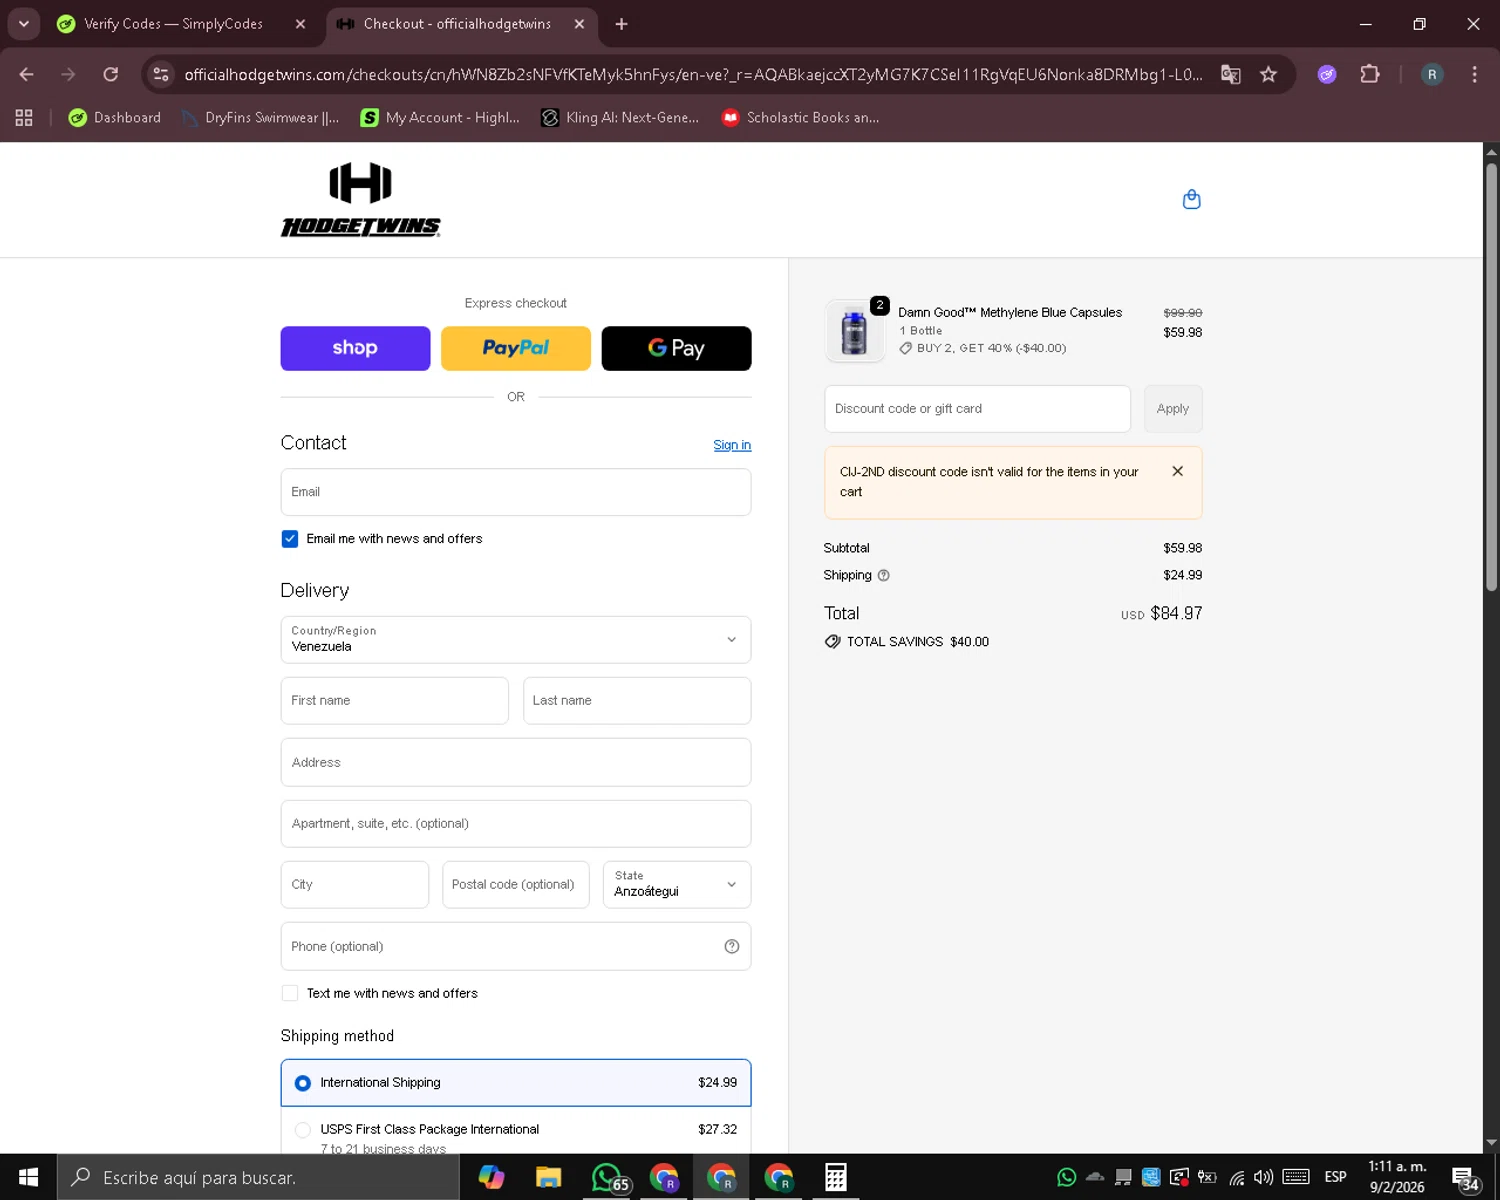Open the DryFins Swimwear bookmark
The width and height of the screenshot is (1500, 1200).
(x=261, y=118)
